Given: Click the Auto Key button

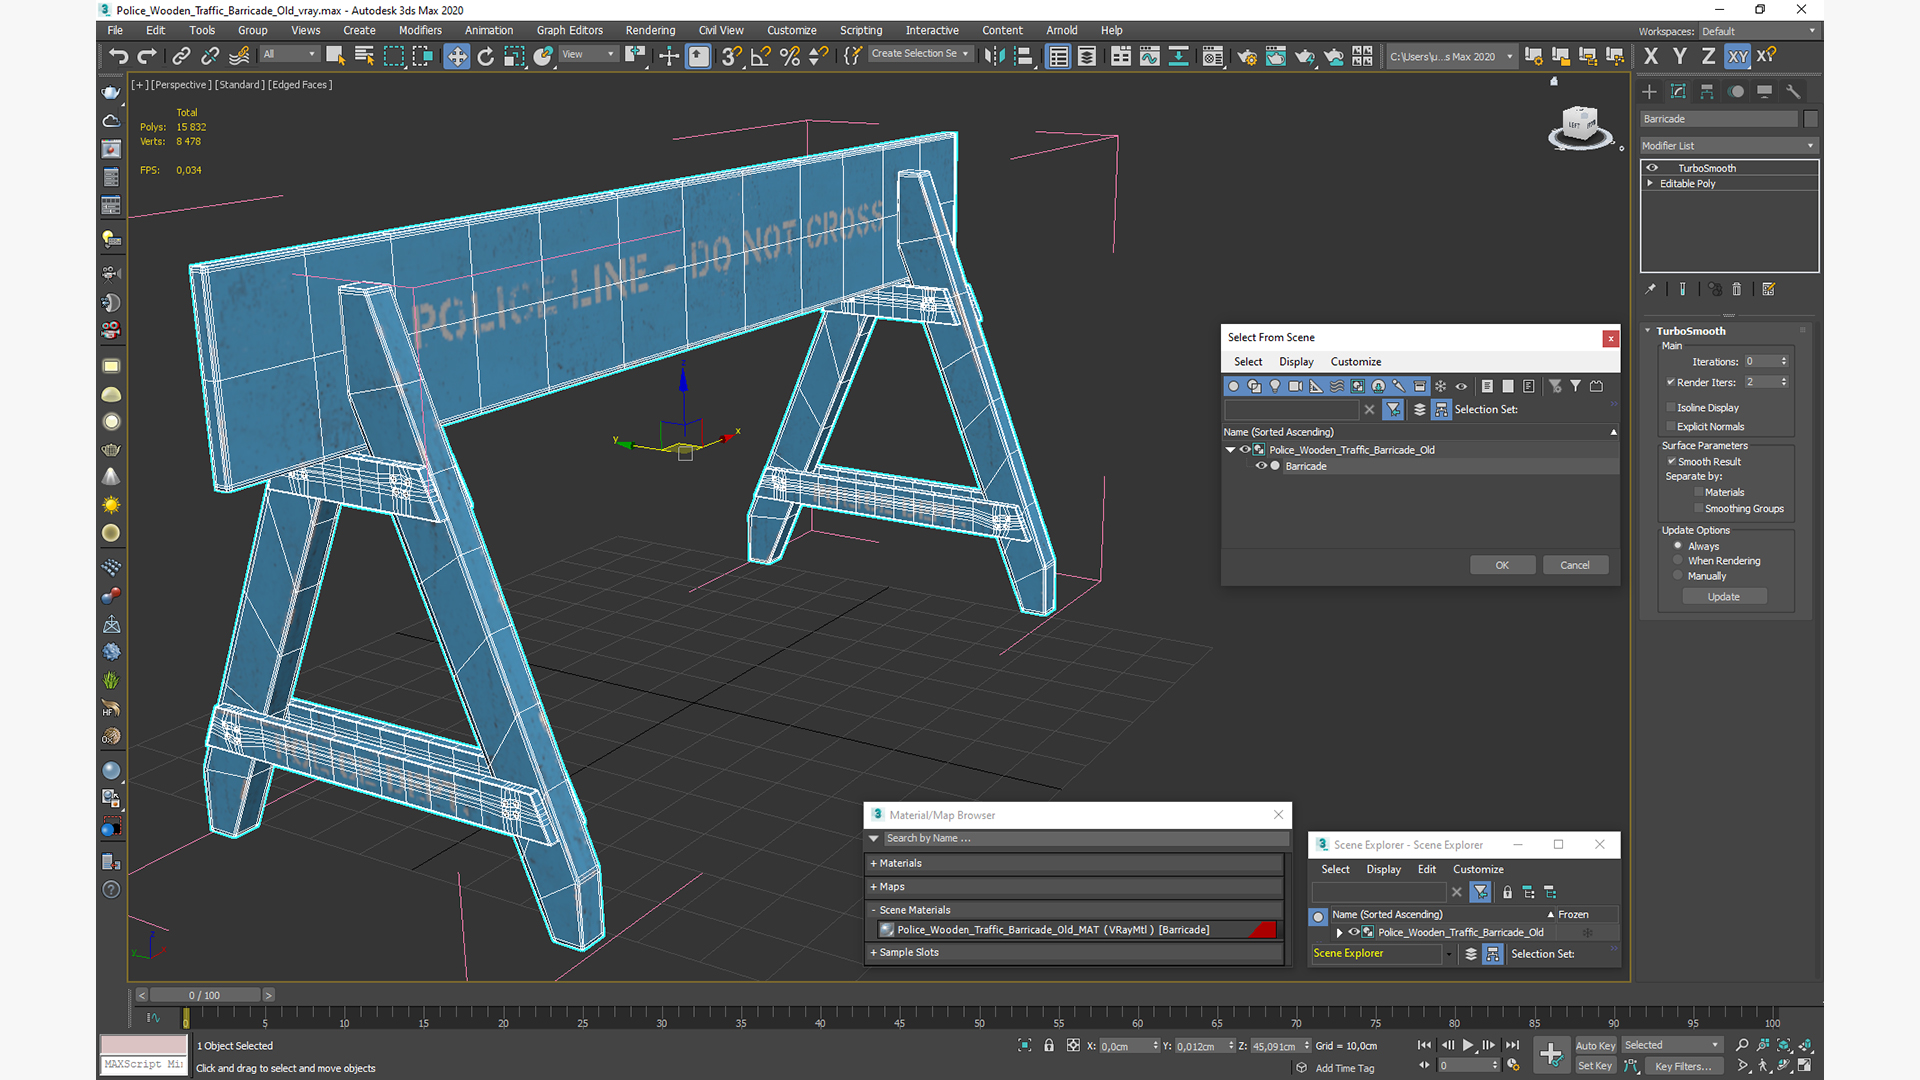Looking at the screenshot, I should click(1595, 1045).
